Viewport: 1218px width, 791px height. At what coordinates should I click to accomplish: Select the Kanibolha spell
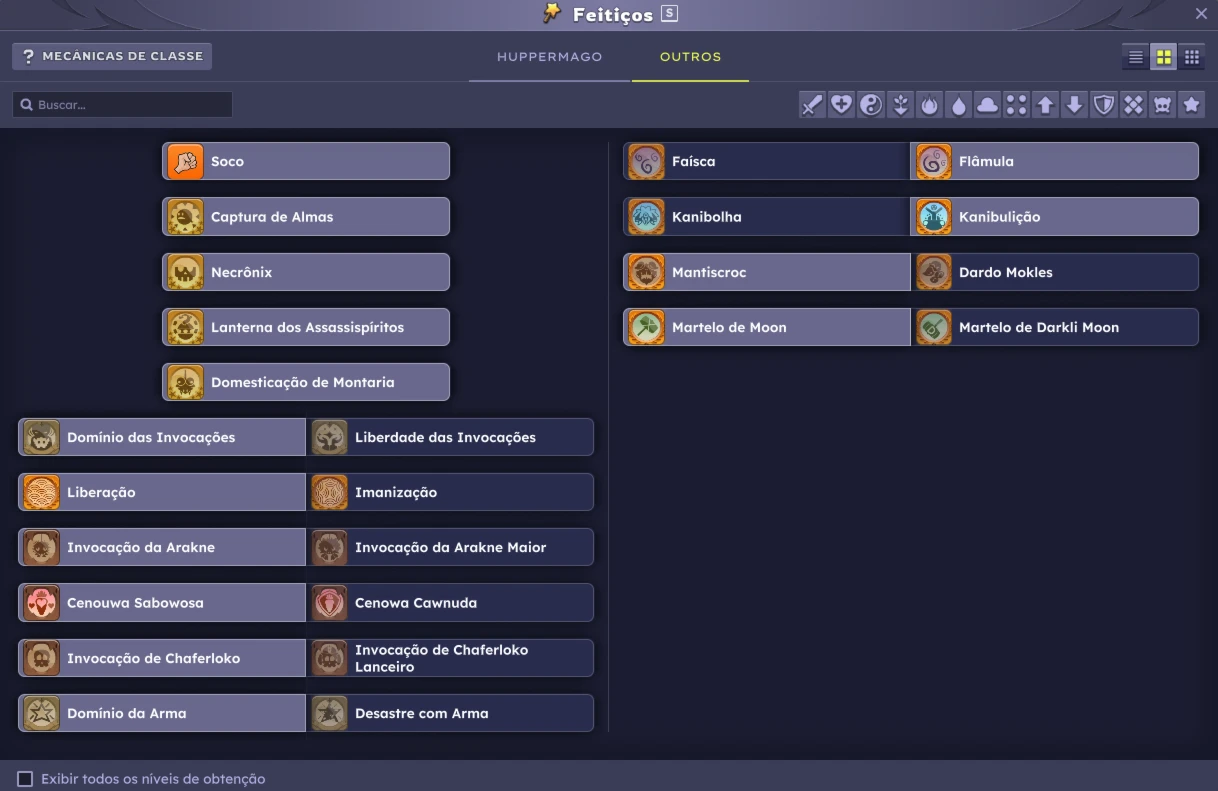767,216
